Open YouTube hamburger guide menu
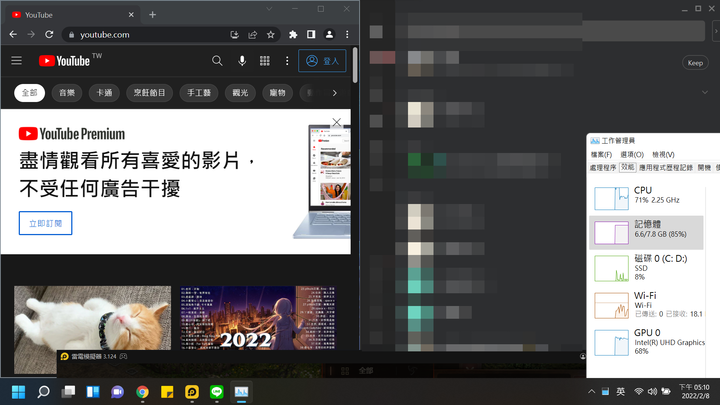The width and height of the screenshot is (720, 405). click(17, 61)
